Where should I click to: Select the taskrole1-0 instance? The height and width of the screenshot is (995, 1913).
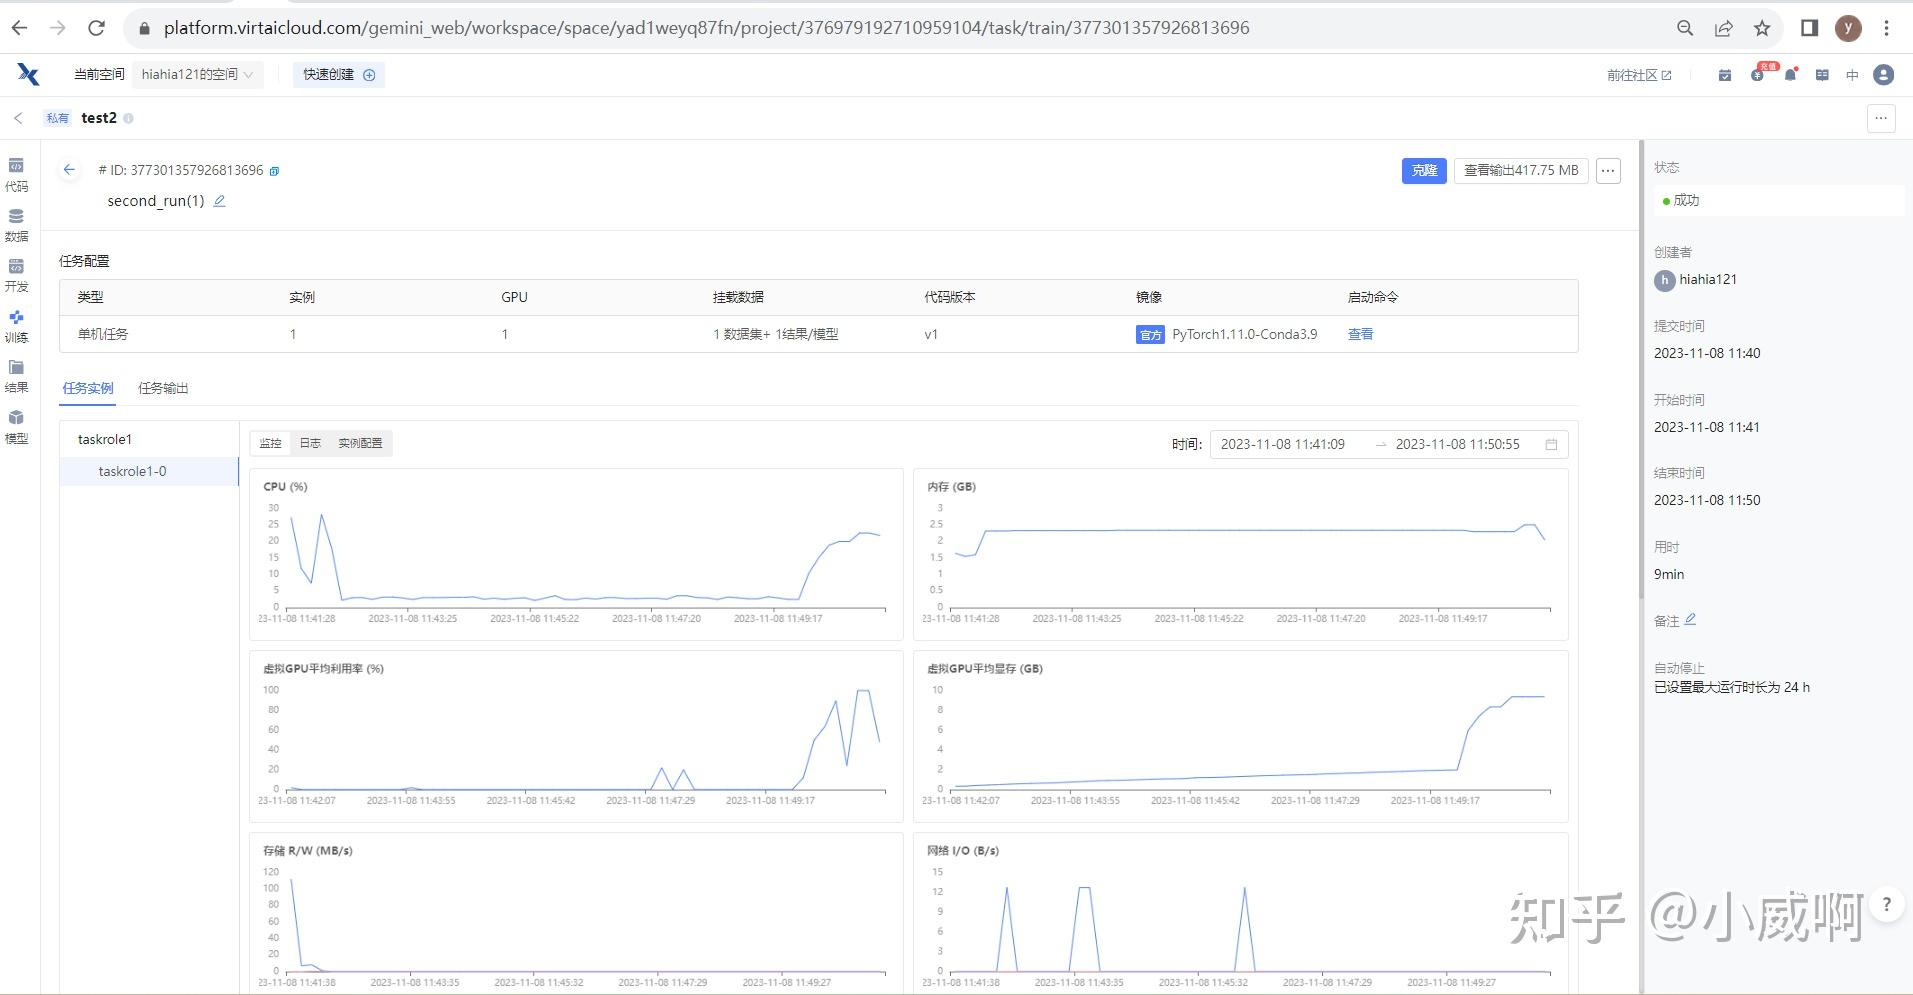pos(149,471)
